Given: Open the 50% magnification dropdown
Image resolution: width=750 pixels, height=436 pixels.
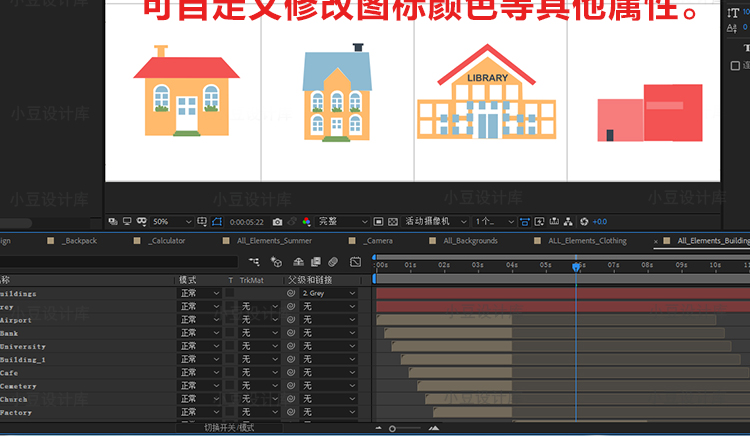Looking at the screenshot, I should point(171,221).
